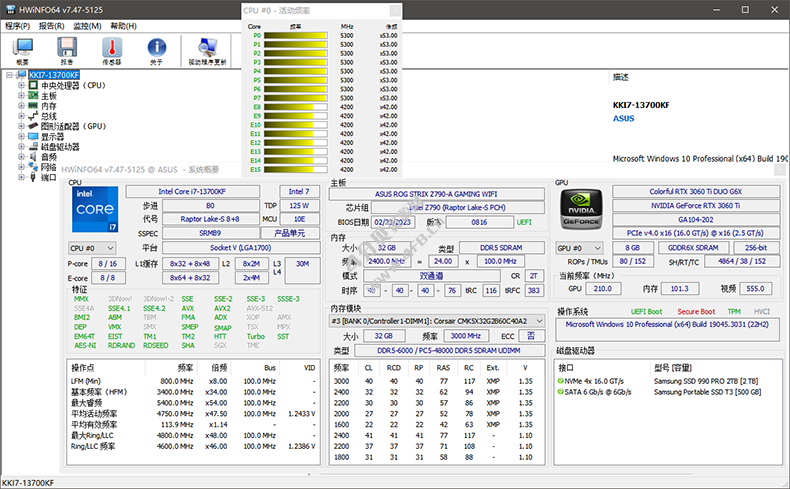This screenshot has width=790, height=489.
Task: Open the 监控(M) menu
Action: [87, 25]
